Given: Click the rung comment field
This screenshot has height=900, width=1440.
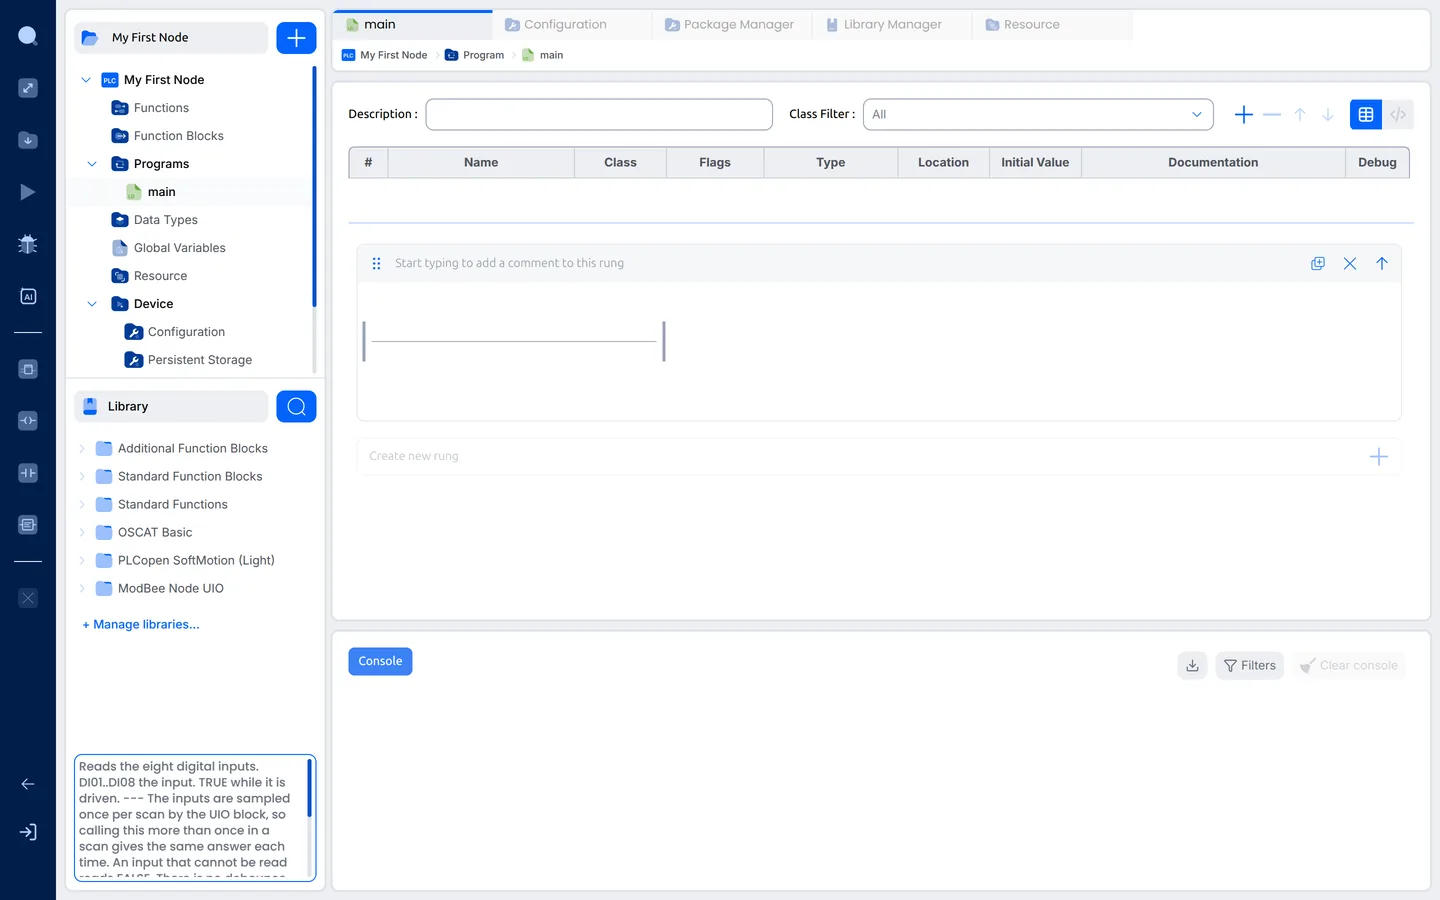Looking at the screenshot, I should pyautogui.click(x=509, y=263).
